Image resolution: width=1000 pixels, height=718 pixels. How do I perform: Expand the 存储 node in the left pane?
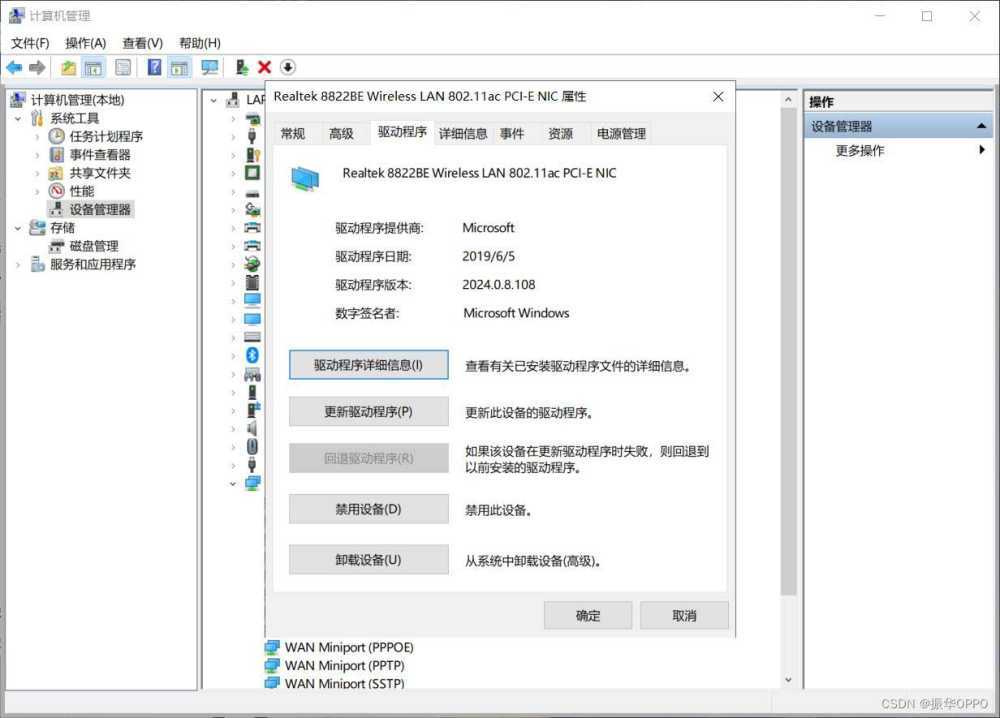pyautogui.click(x=17, y=227)
